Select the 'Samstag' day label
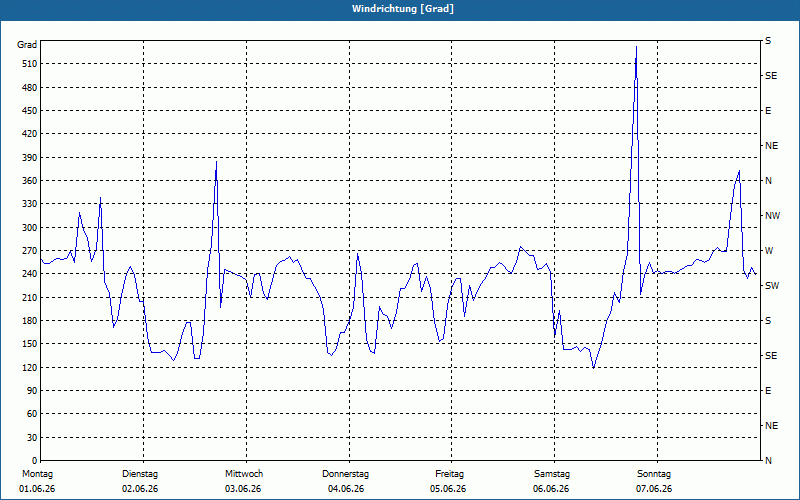 [x=552, y=474]
